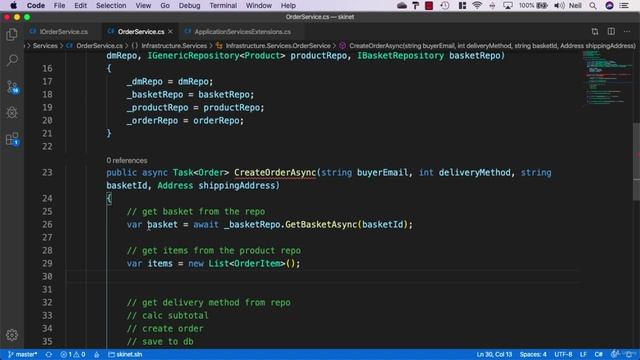Open the Source Control view

12,87
